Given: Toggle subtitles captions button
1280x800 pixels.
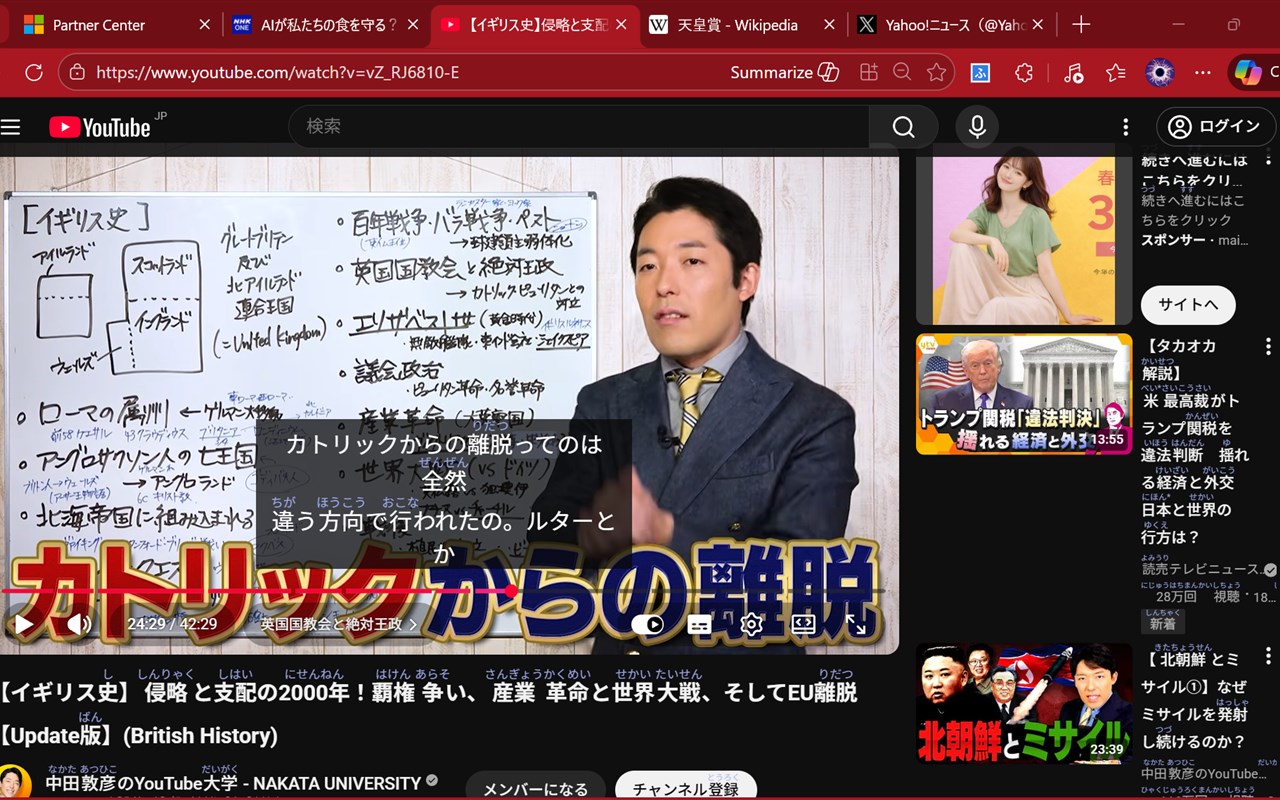Looking at the screenshot, I should (699, 624).
